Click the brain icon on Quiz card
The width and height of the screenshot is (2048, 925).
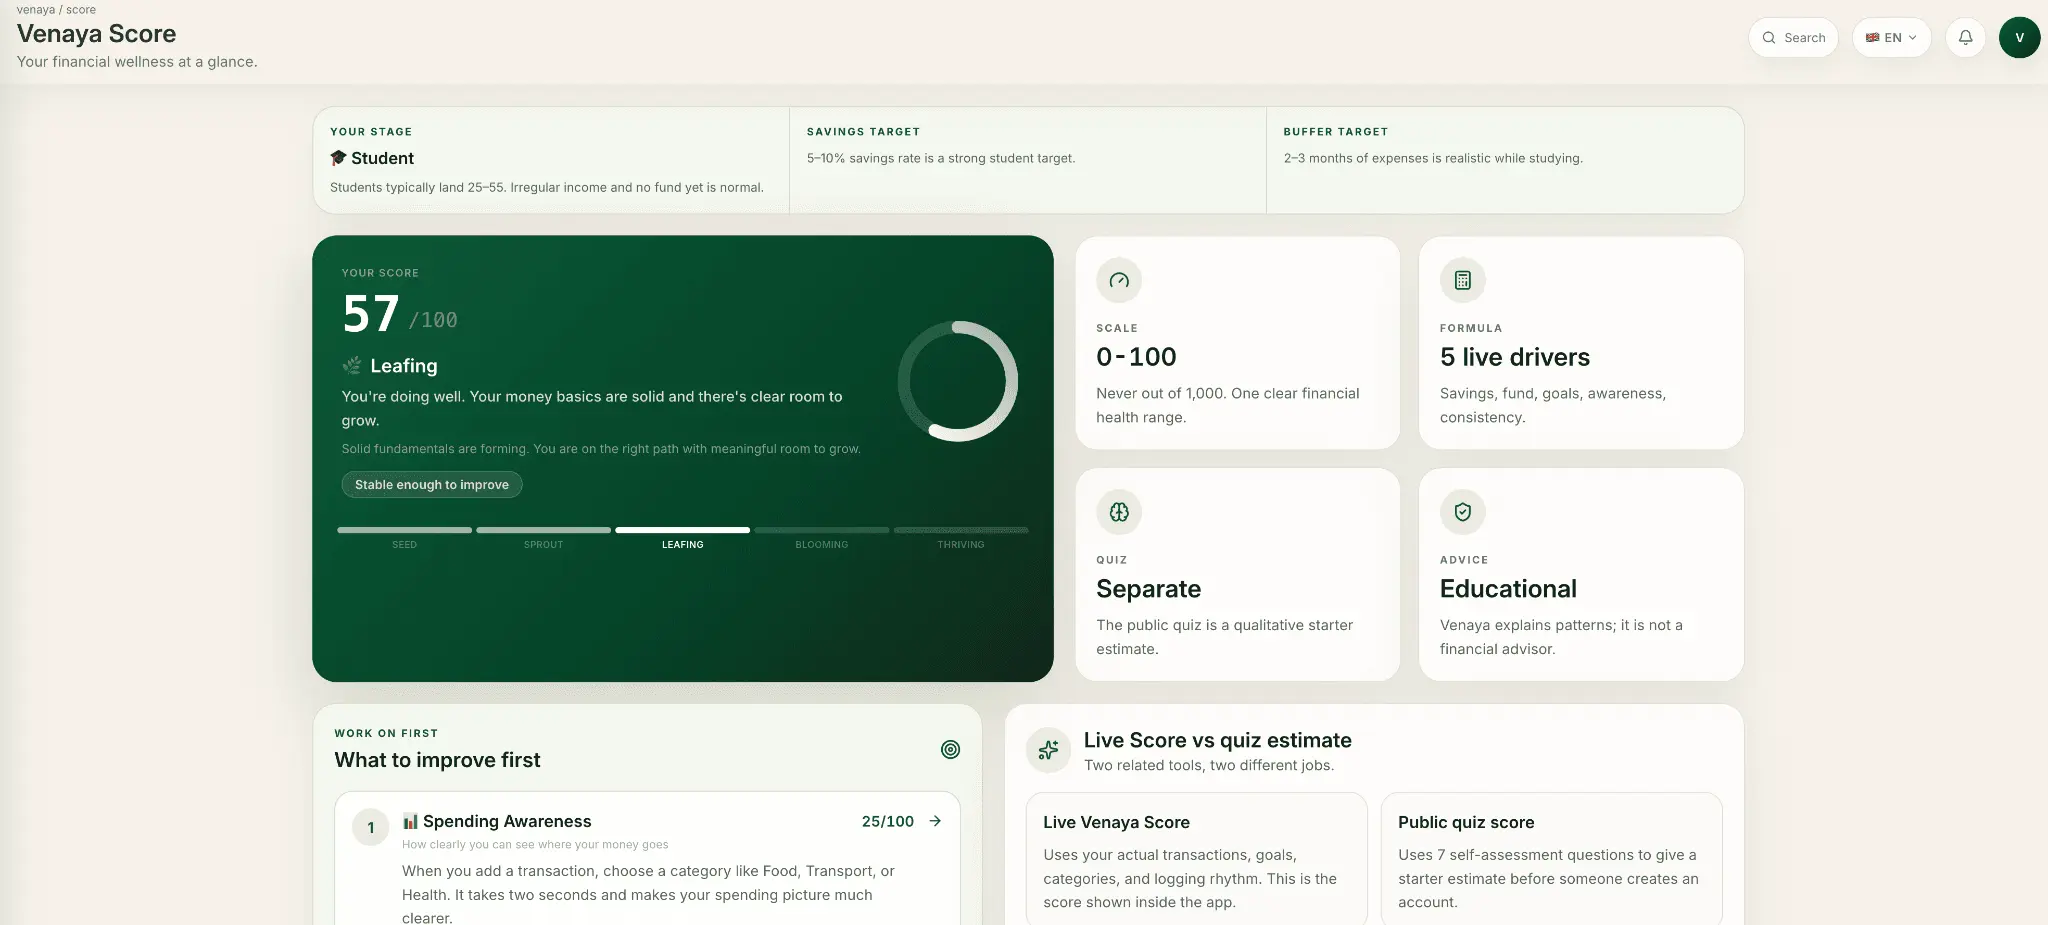[1119, 512]
